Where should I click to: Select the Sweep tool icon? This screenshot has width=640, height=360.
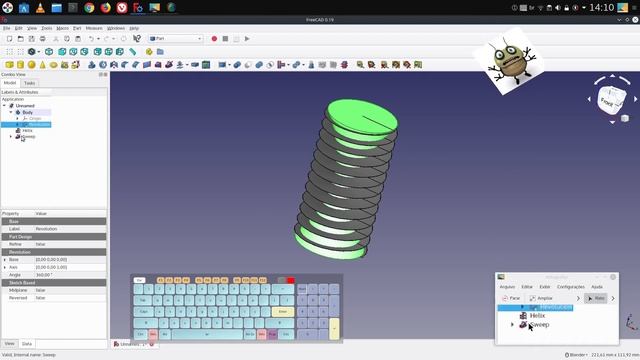(x=169, y=64)
